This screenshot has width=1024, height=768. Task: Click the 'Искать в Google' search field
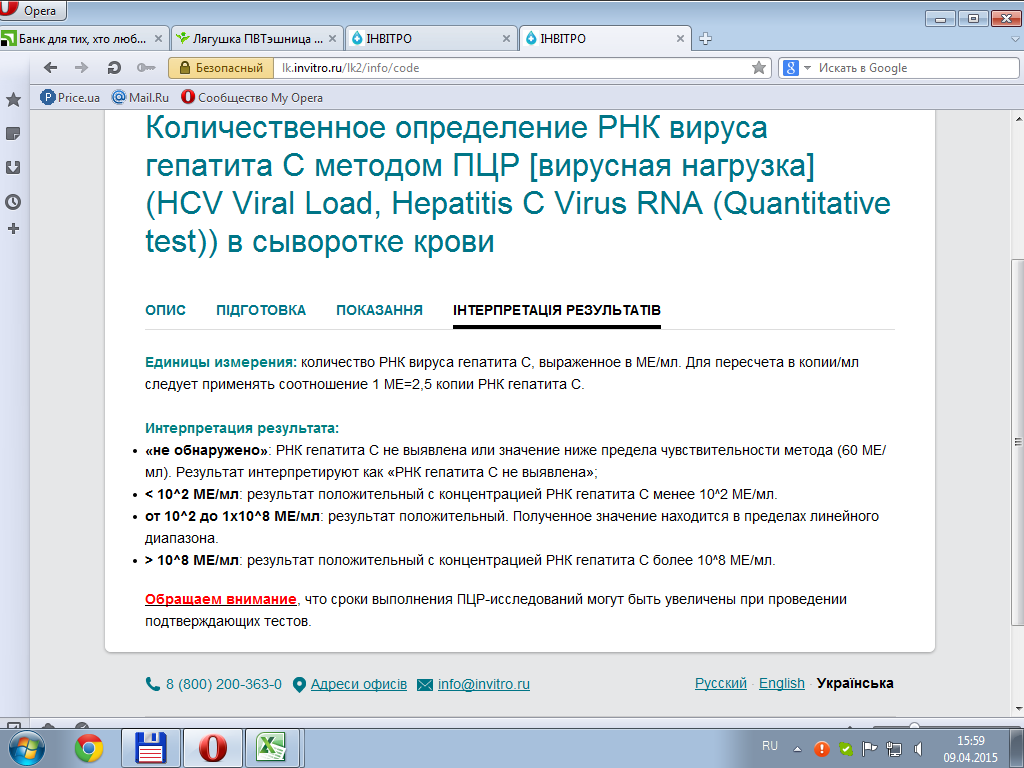click(x=916, y=67)
